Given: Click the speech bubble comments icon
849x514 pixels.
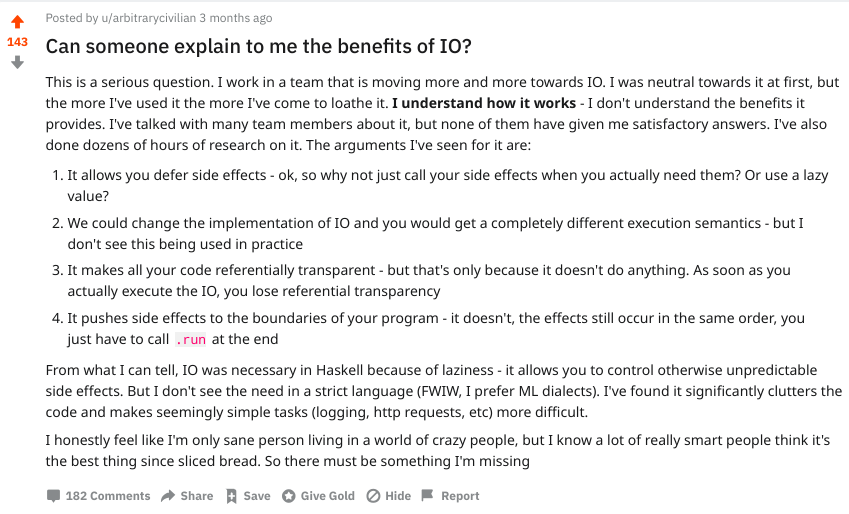Looking at the screenshot, I should pos(53,496).
